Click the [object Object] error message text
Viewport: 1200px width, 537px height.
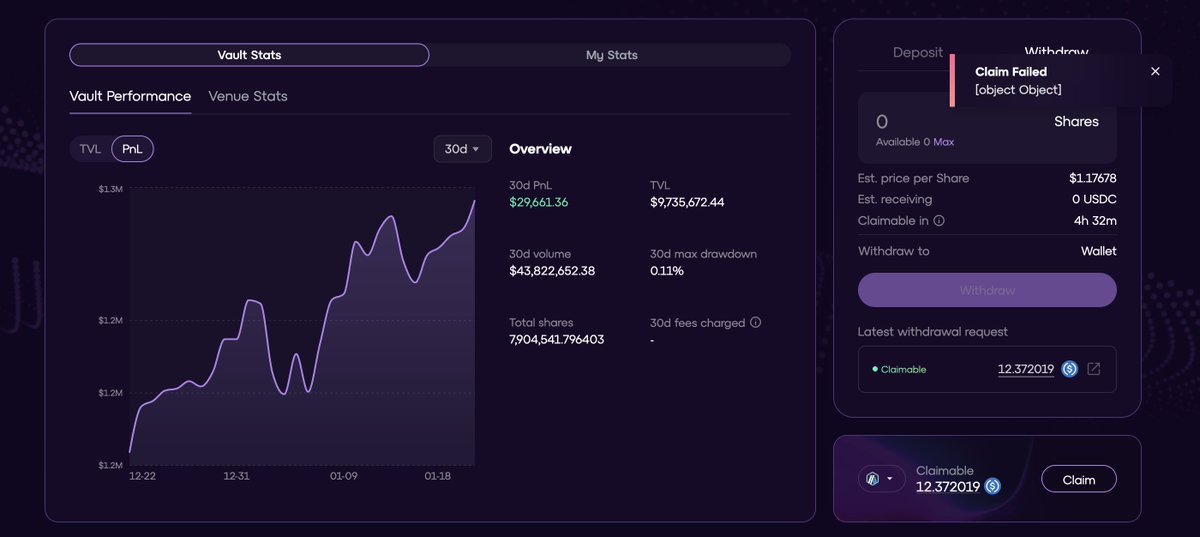pos(1018,90)
